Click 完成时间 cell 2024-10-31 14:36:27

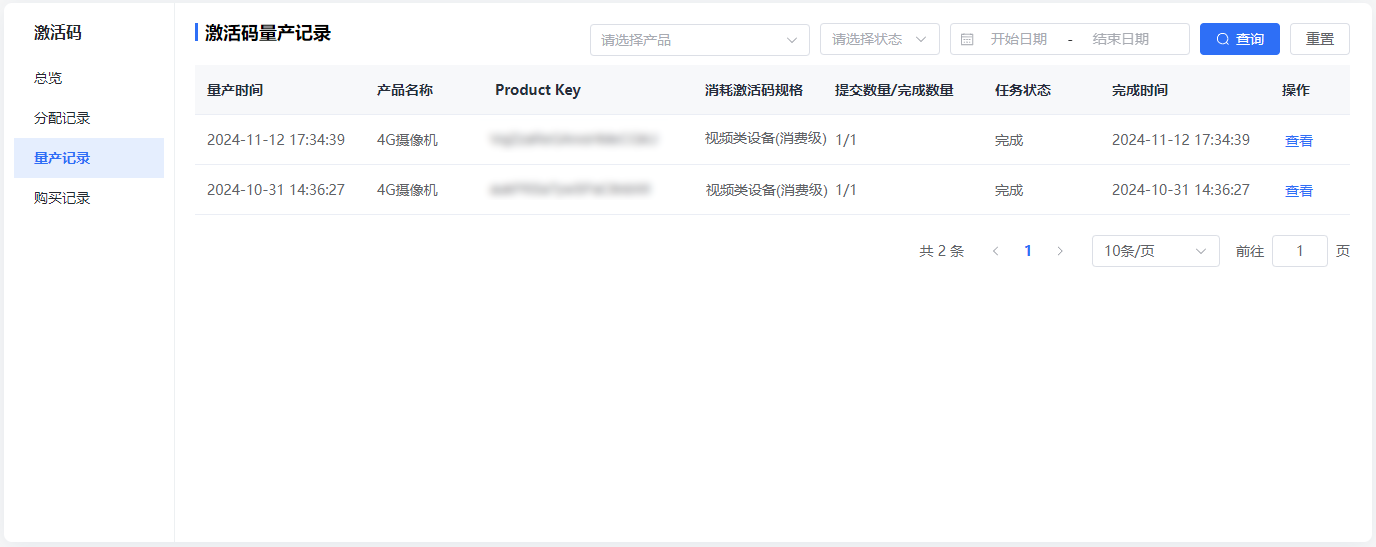click(1181, 190)
